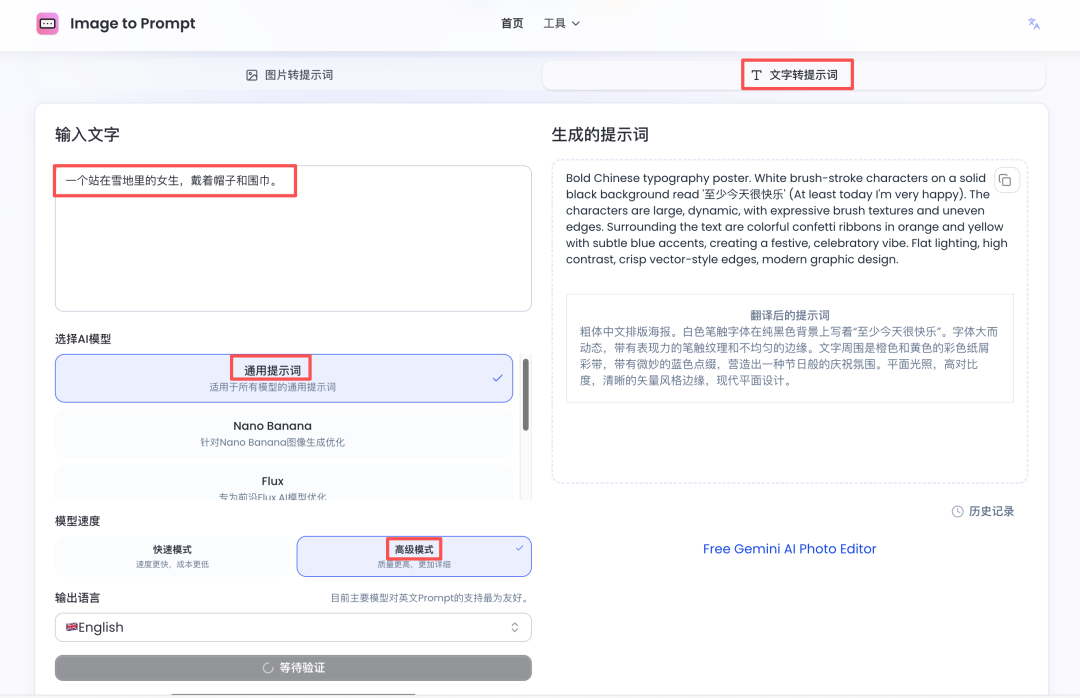The height and width of the screenshot is (698, 1080).
Task: Select the 通用提示词 model option
Action: pyautogui.click(x=284, y=378)
